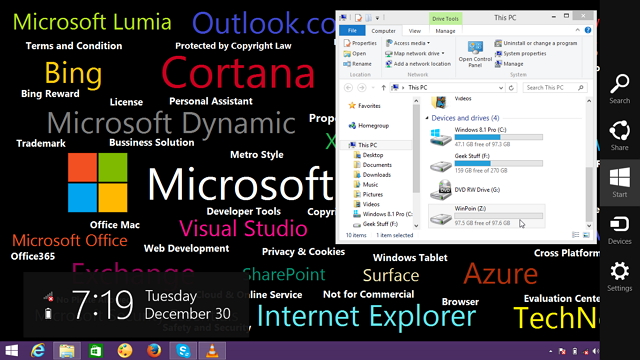
Task: Open Skype from the taskbar
Action: tap(183, 351)
